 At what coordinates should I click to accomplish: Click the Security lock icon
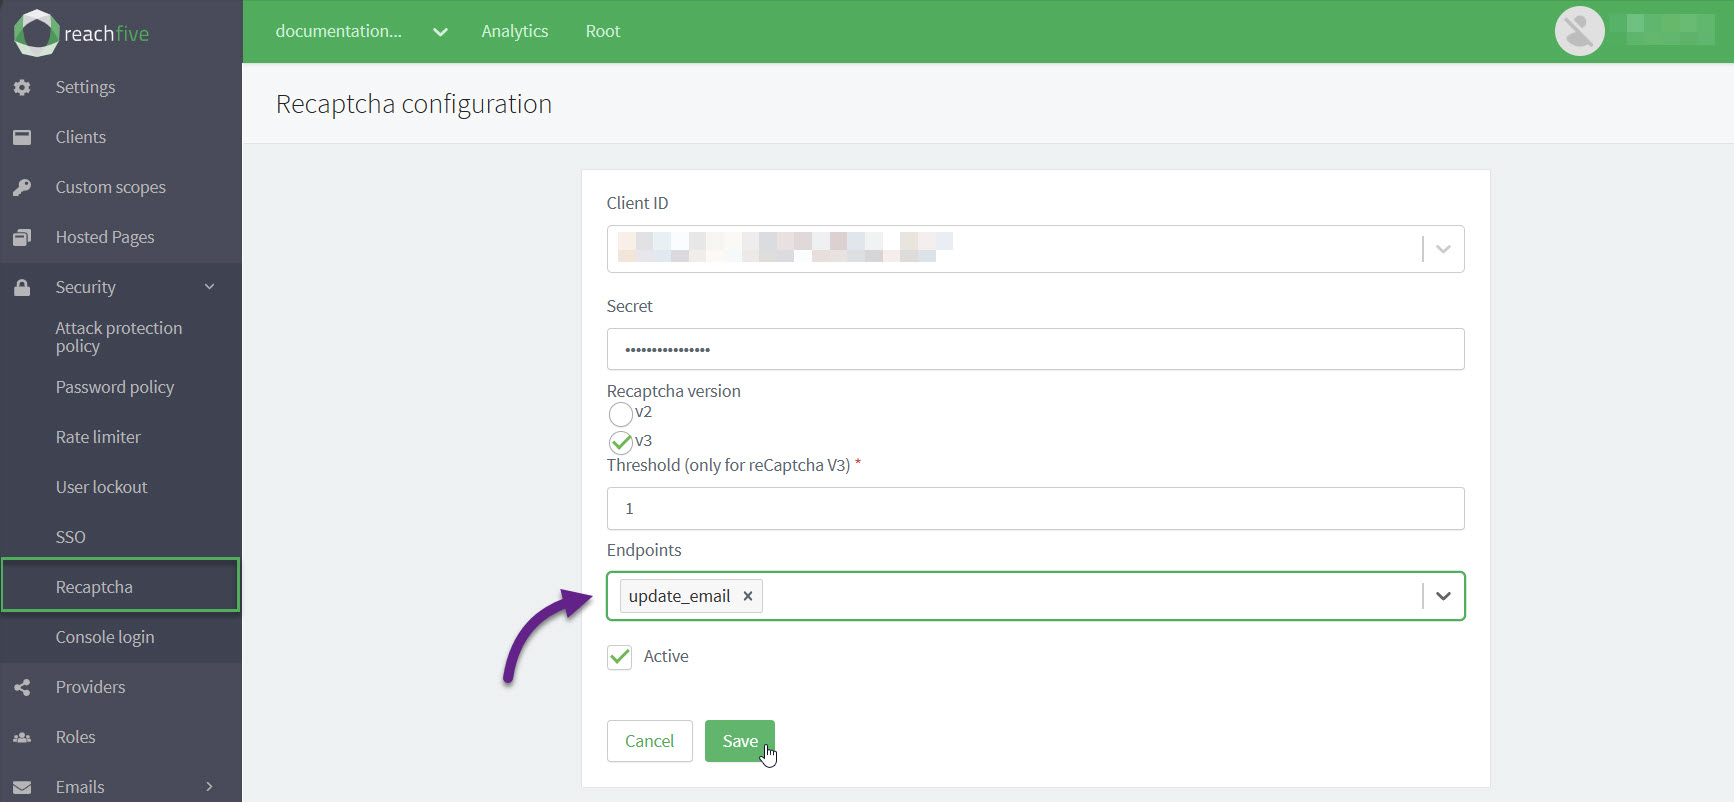point(22,287)
